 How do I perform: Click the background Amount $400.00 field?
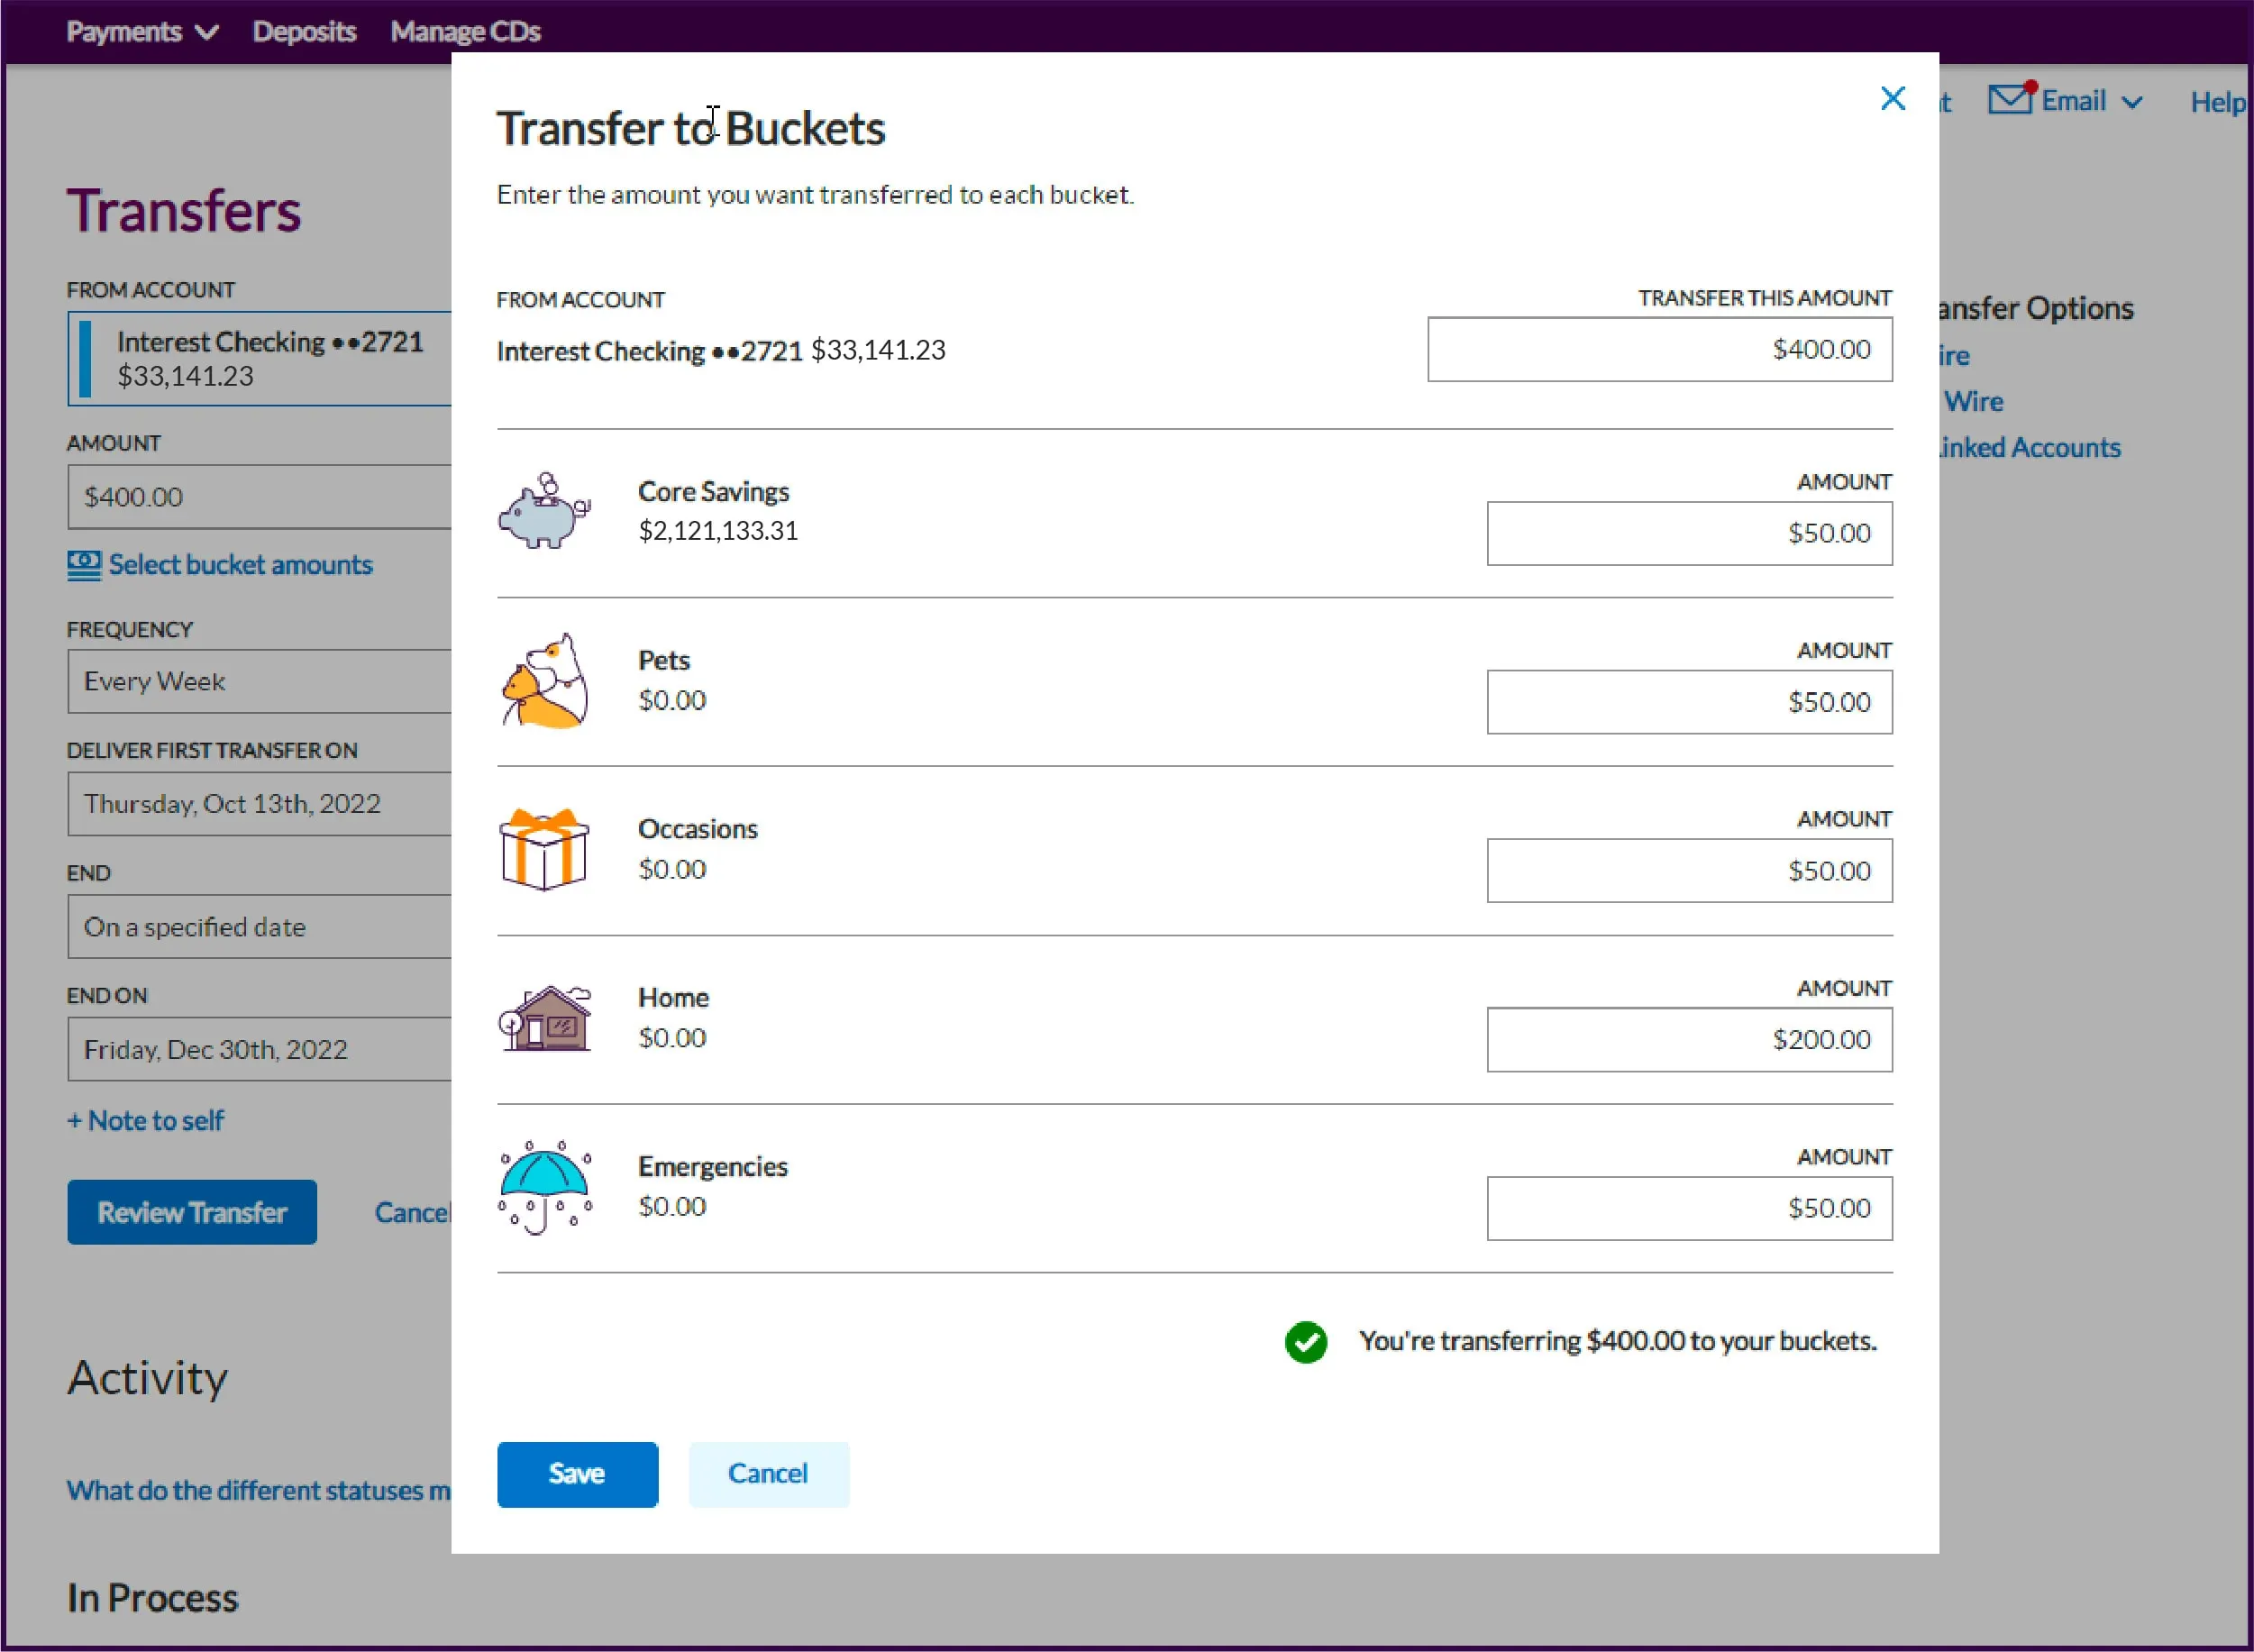[259, 497]
